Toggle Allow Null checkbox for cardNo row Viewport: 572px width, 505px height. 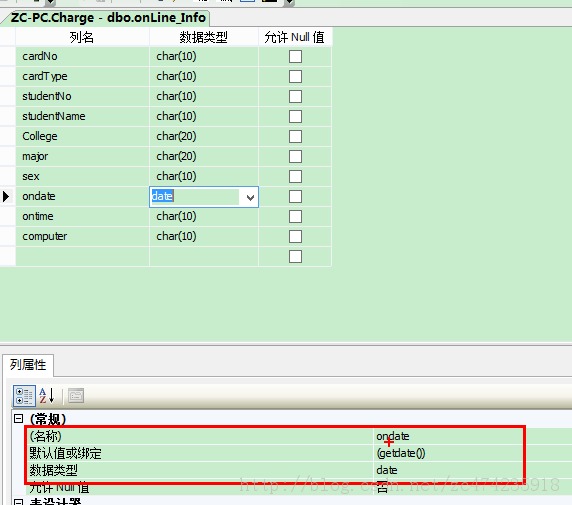pos(295,57)
